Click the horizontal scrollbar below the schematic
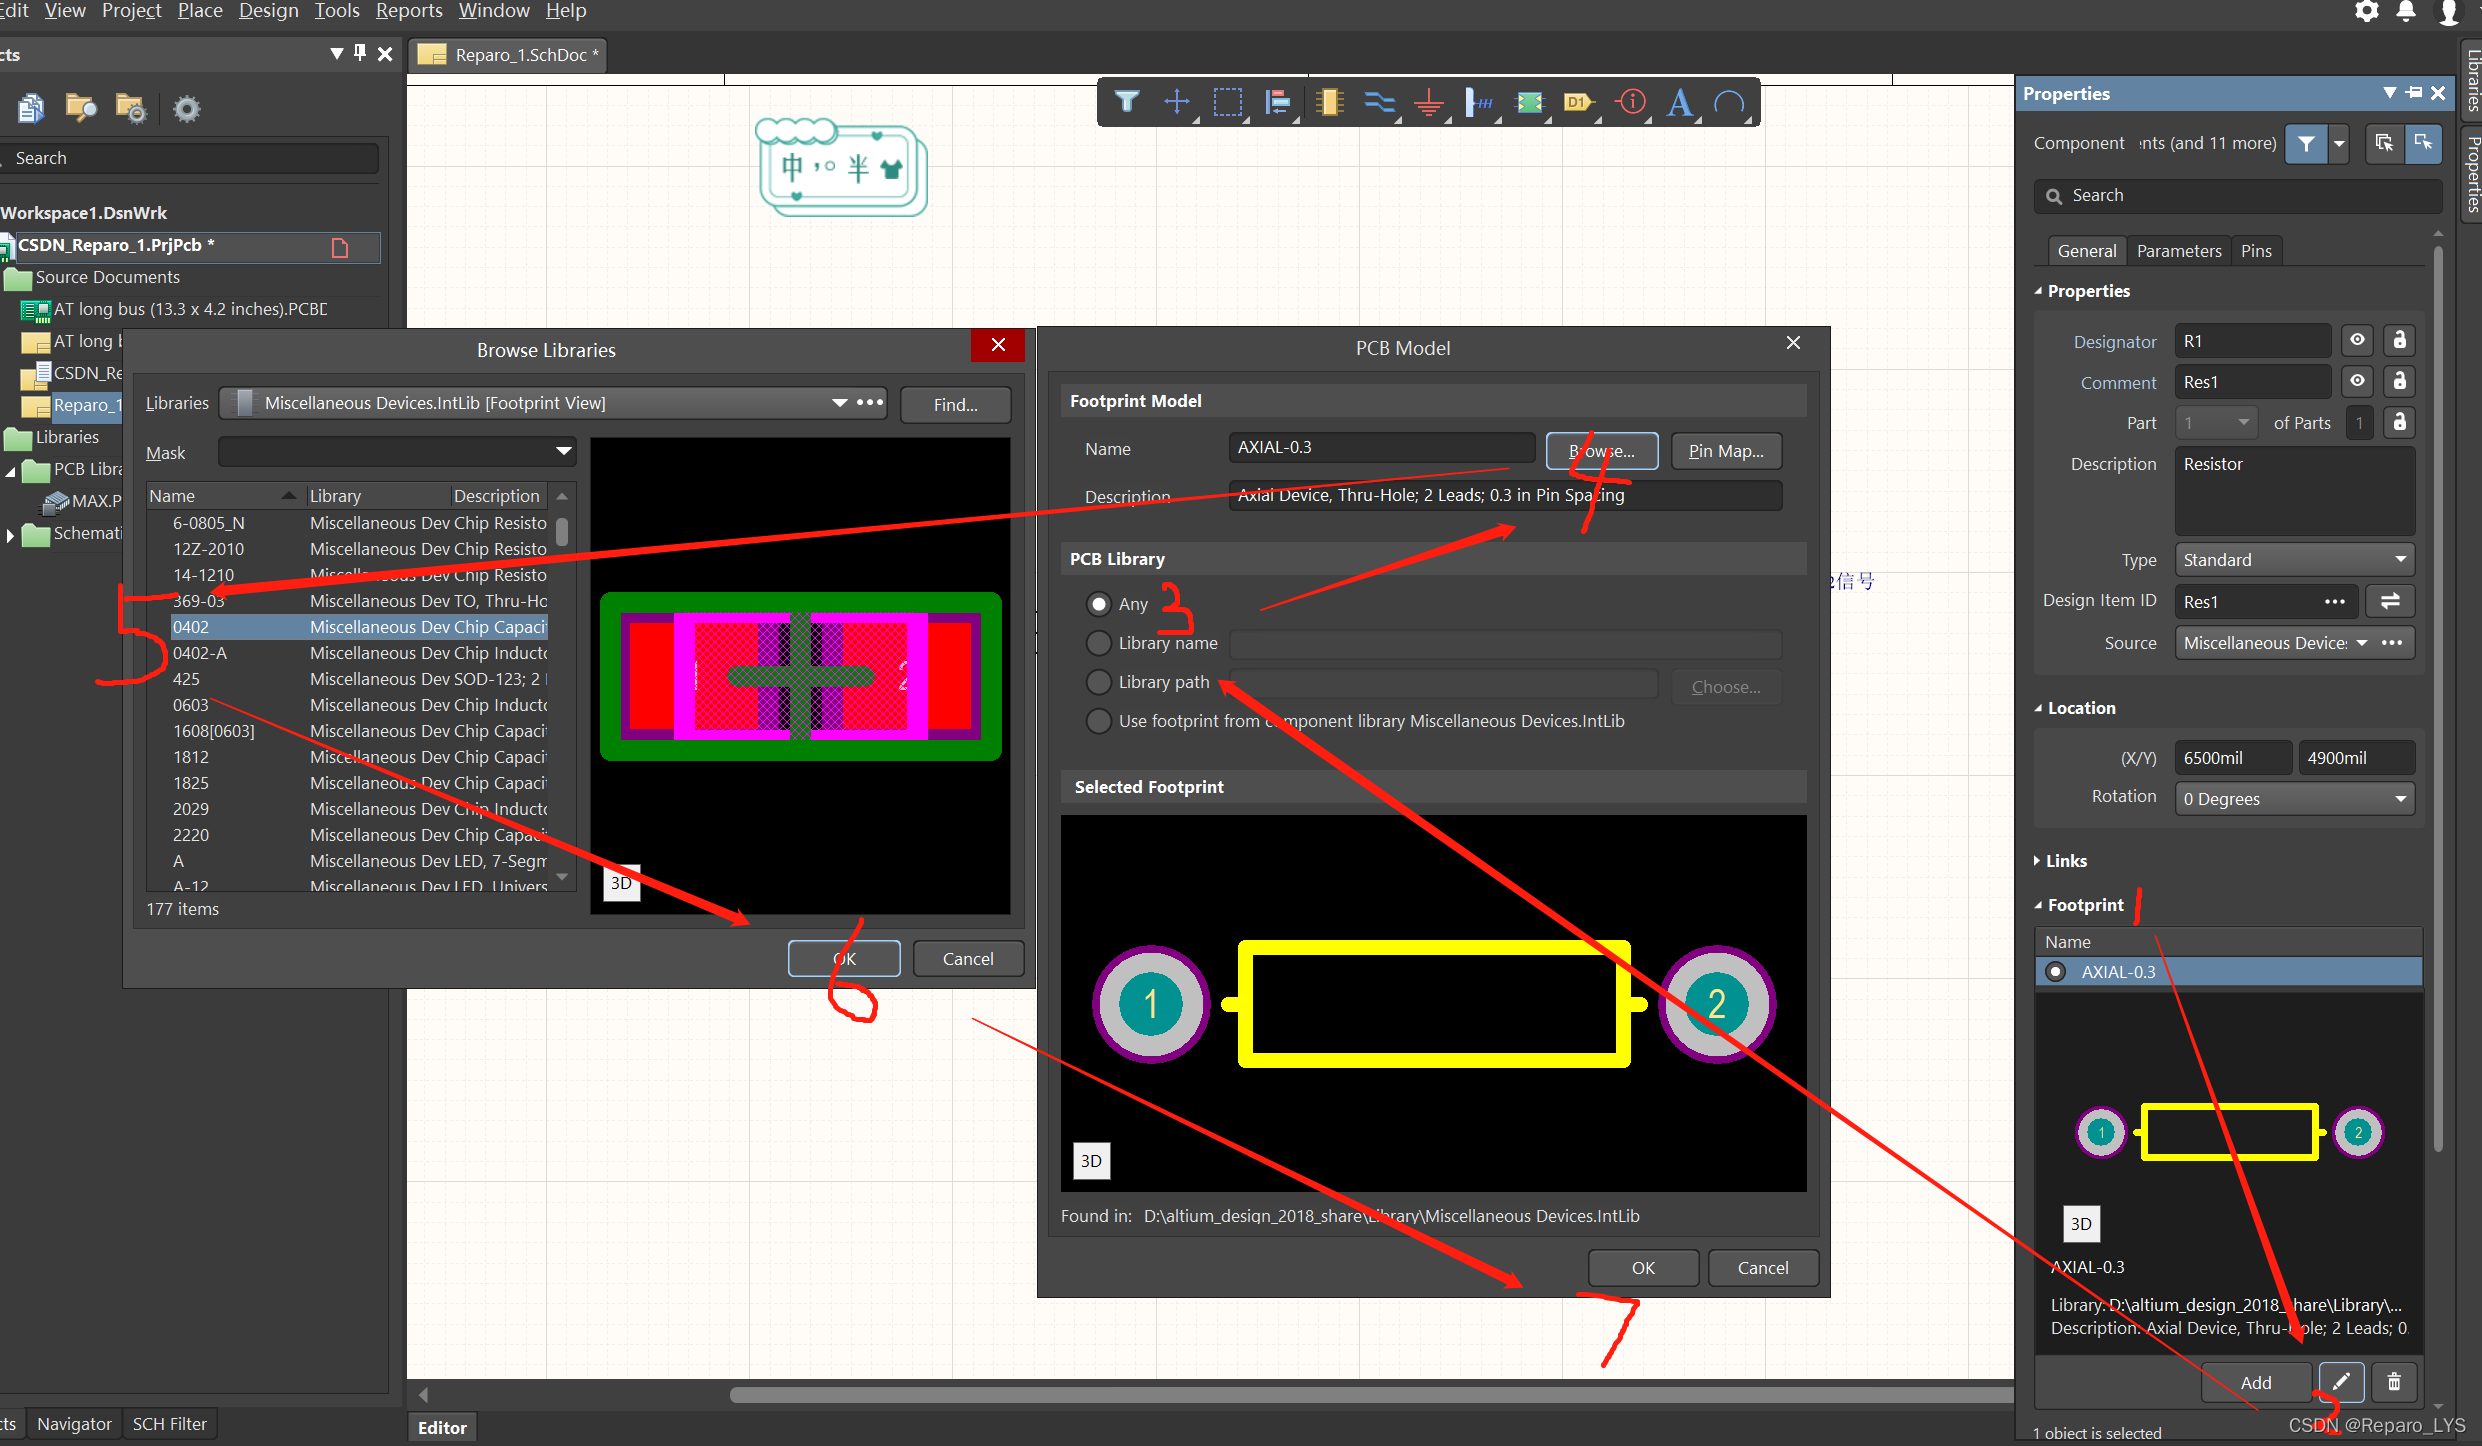The image size is (2482, 1446). [x=1370, y=1395]
